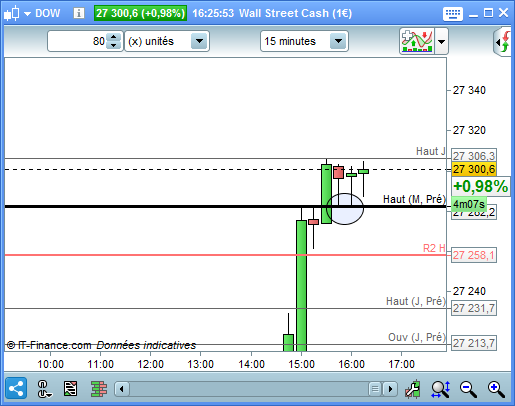
Task: Zoom out with the minus magnifier
Action: point(468,389)
